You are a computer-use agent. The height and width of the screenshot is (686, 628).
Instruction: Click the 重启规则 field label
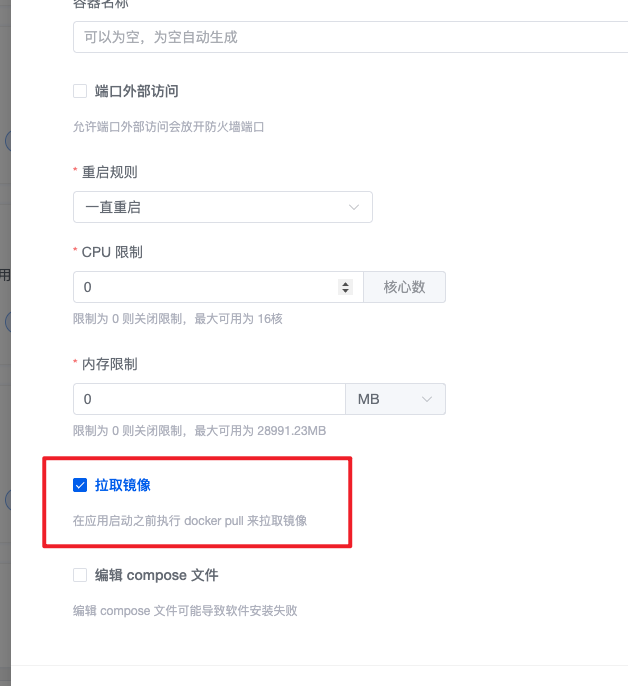[x=109, y=172]
